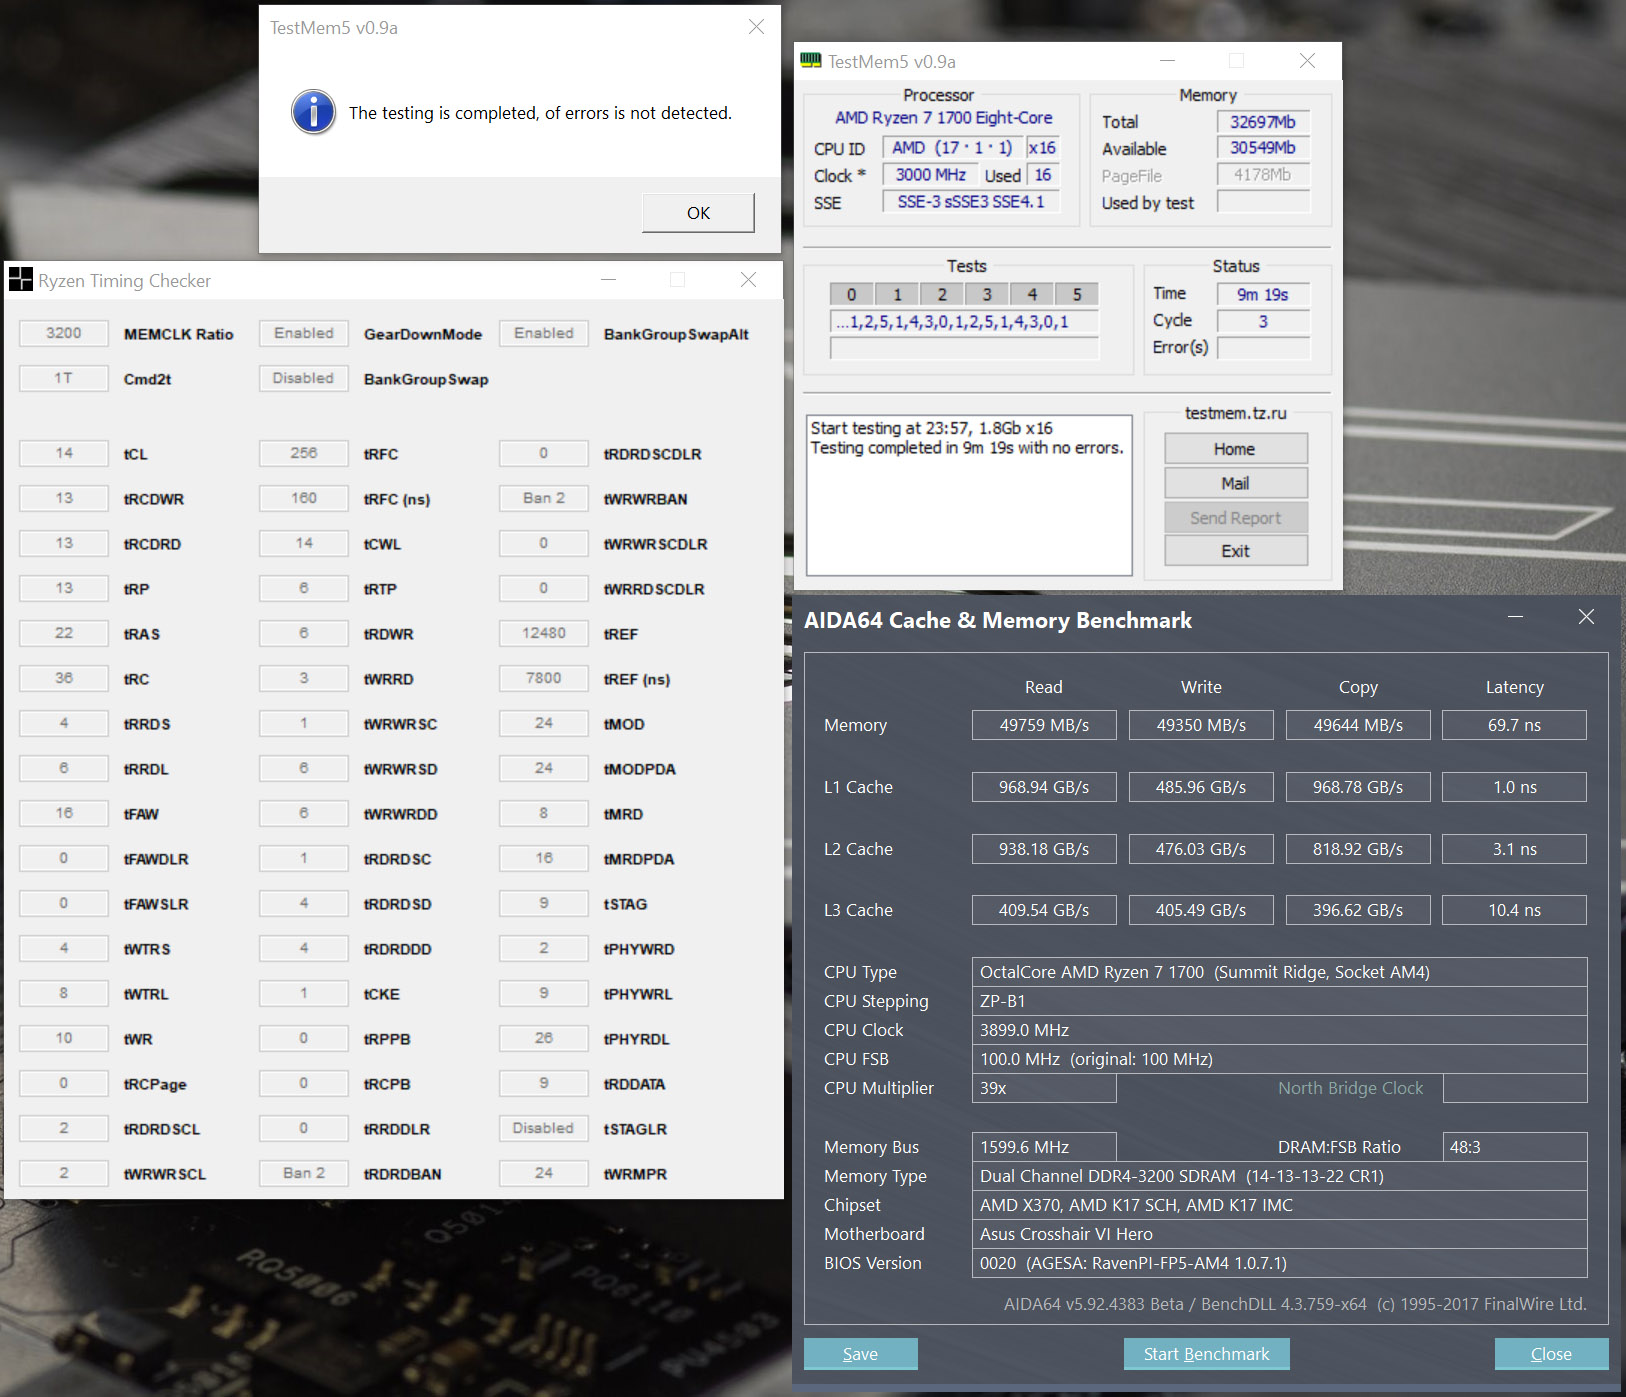
Task: Save the AIDA64 benchmark results
Action: pyautogui.click(x=860, y=1354)
